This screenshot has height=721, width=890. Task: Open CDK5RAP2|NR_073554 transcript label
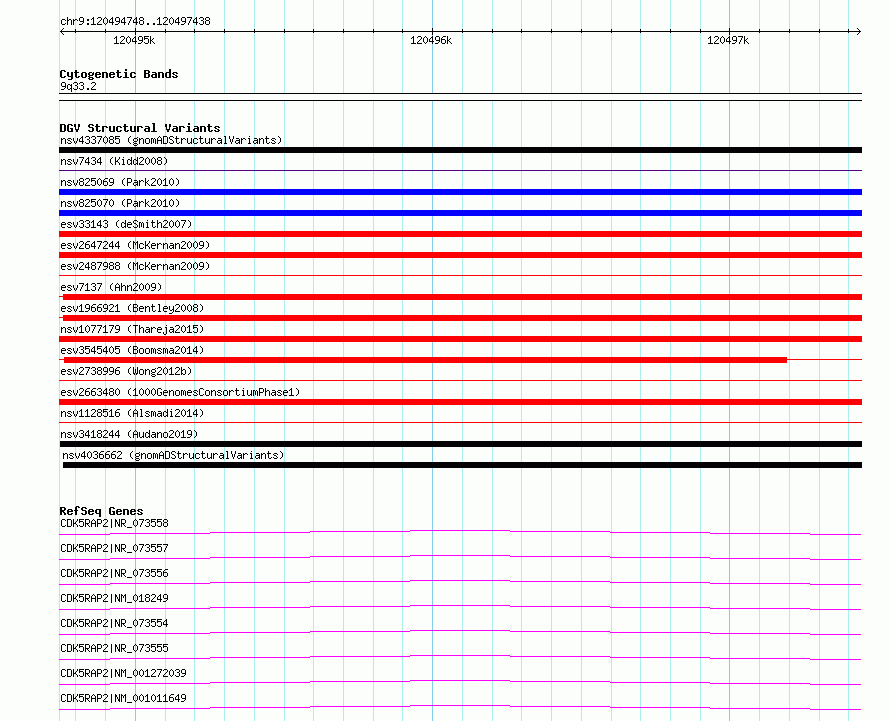(114, 623)
